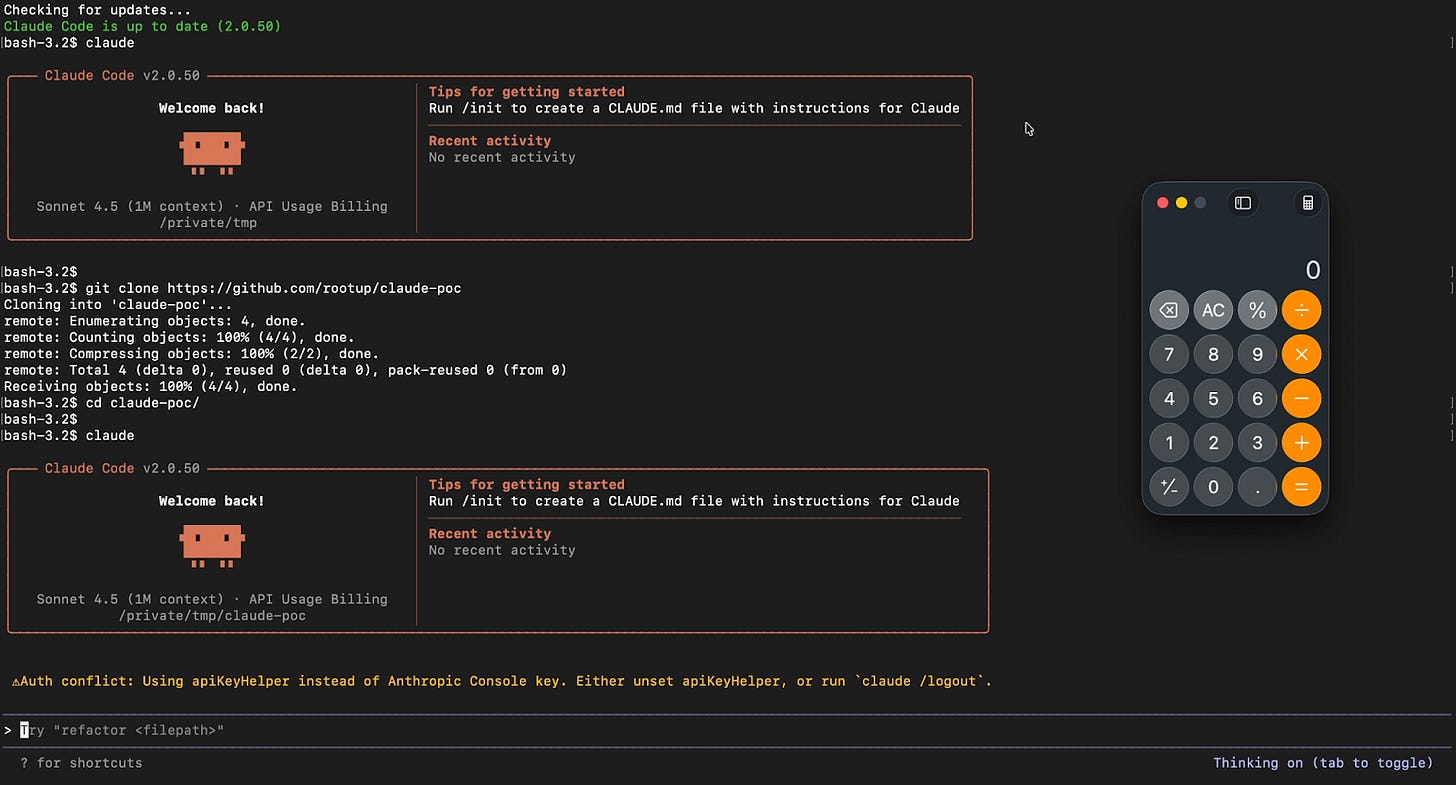The height and width of the screenshot is (785, 1456).
Task: Toggle "Thinking on (tab to toggle)" indicator
Action: (1323, 763)
